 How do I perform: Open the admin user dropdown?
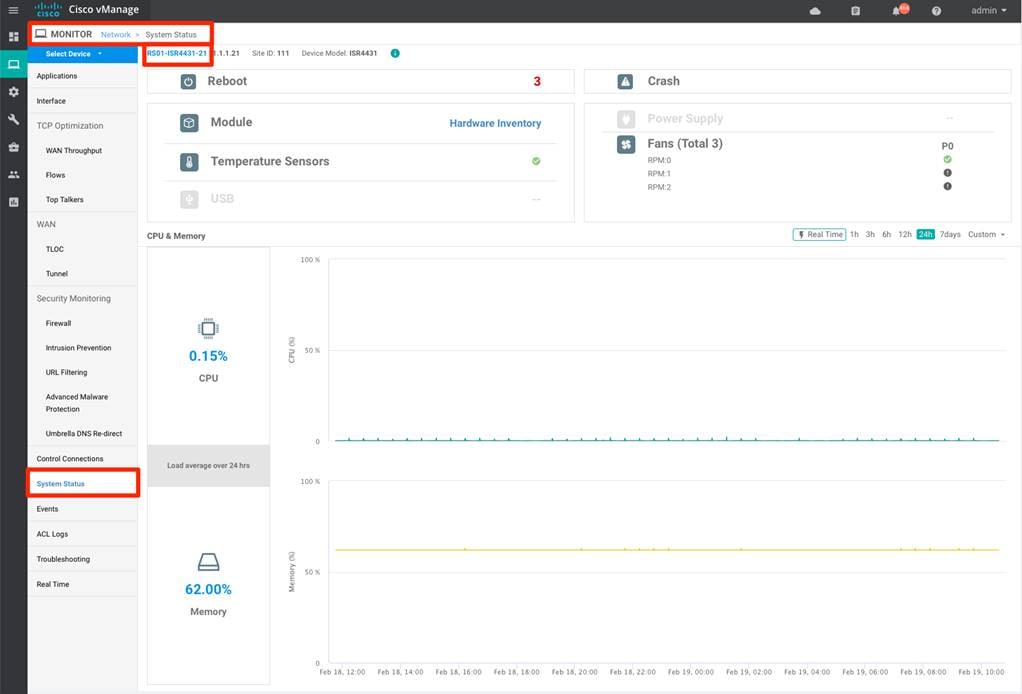988,11
